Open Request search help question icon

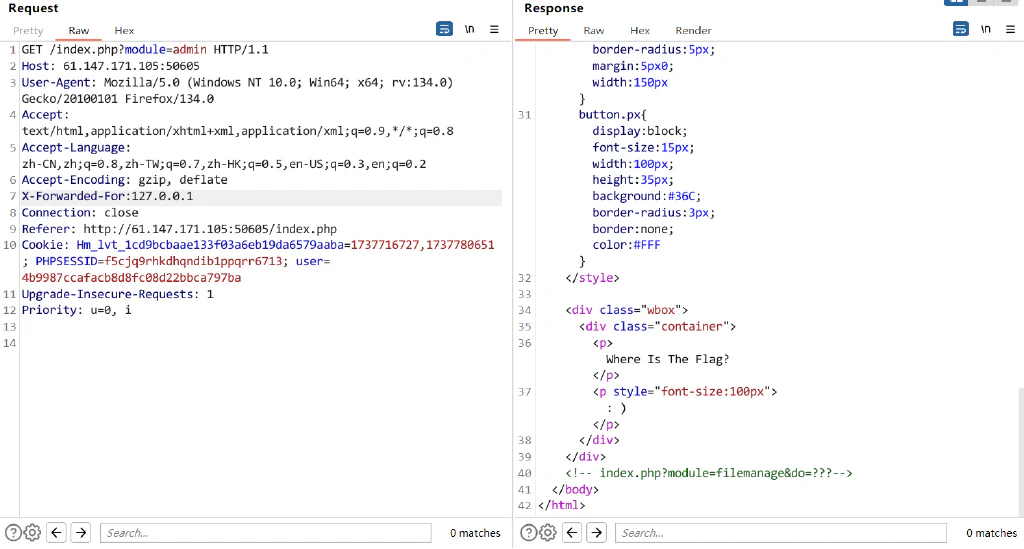pyautogui.click(x=13, y=533)
